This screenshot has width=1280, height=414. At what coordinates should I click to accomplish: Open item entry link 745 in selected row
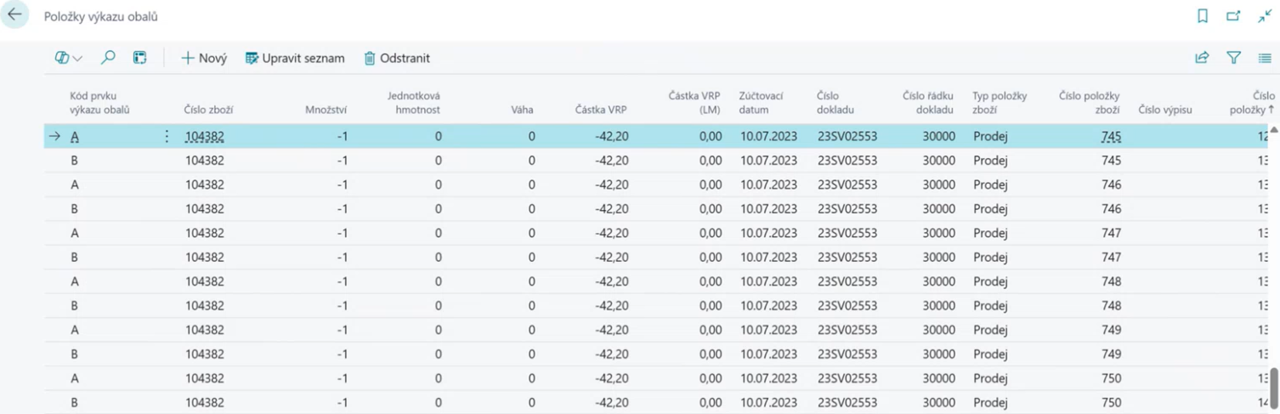(x=1110, y=137)
